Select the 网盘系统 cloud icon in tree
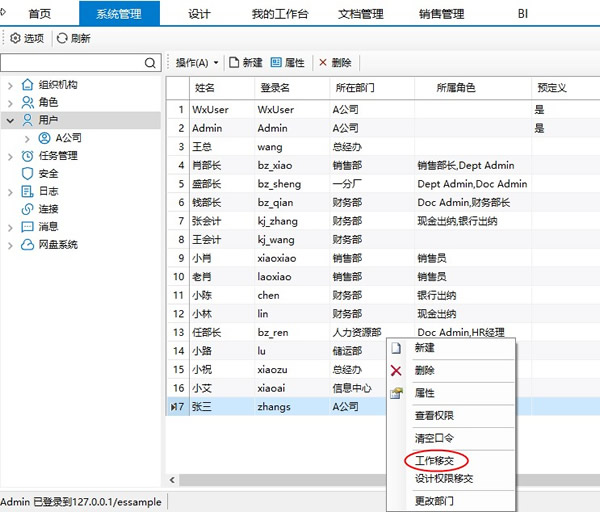600x512 pixels. pyautogui.click(x=27, y=245)
